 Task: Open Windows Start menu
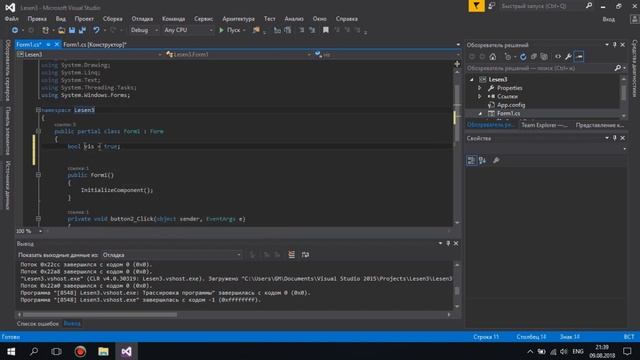click(x=11, y=351)
